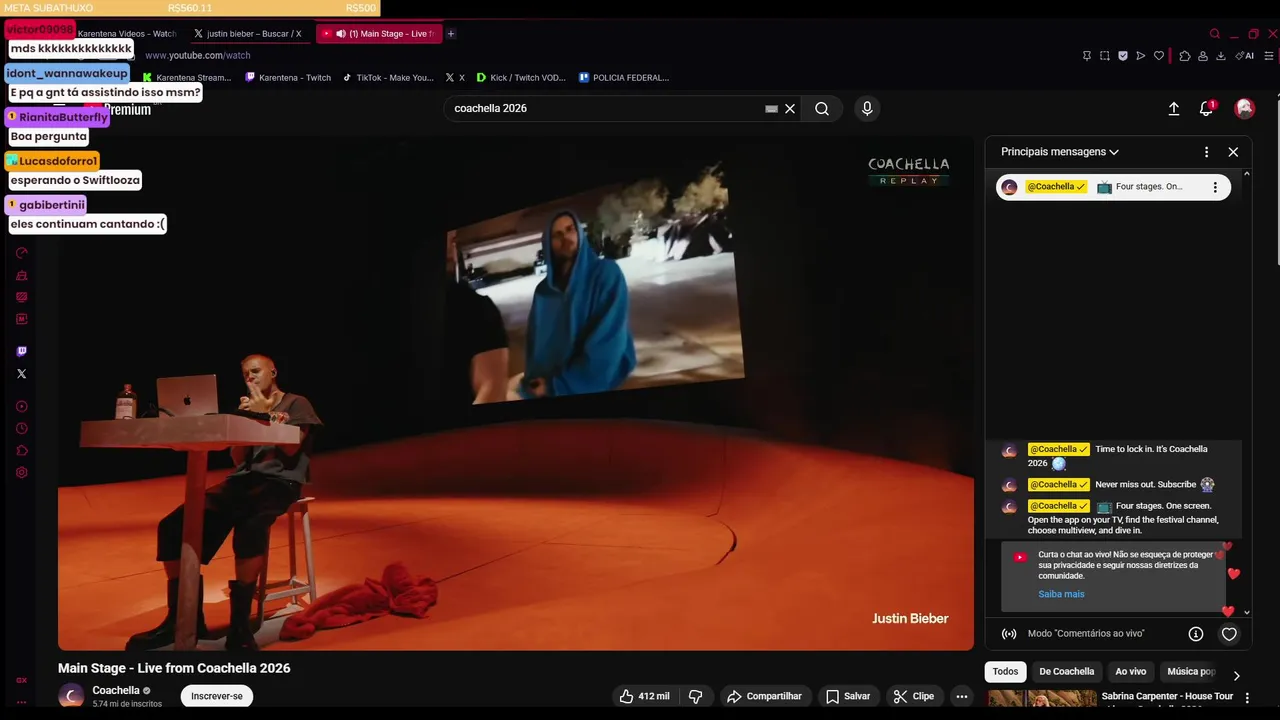1280x720 pixels.
Task: Open the AI assistant toolbar button
Action: pyautogui.click(x=1245, y=56)
